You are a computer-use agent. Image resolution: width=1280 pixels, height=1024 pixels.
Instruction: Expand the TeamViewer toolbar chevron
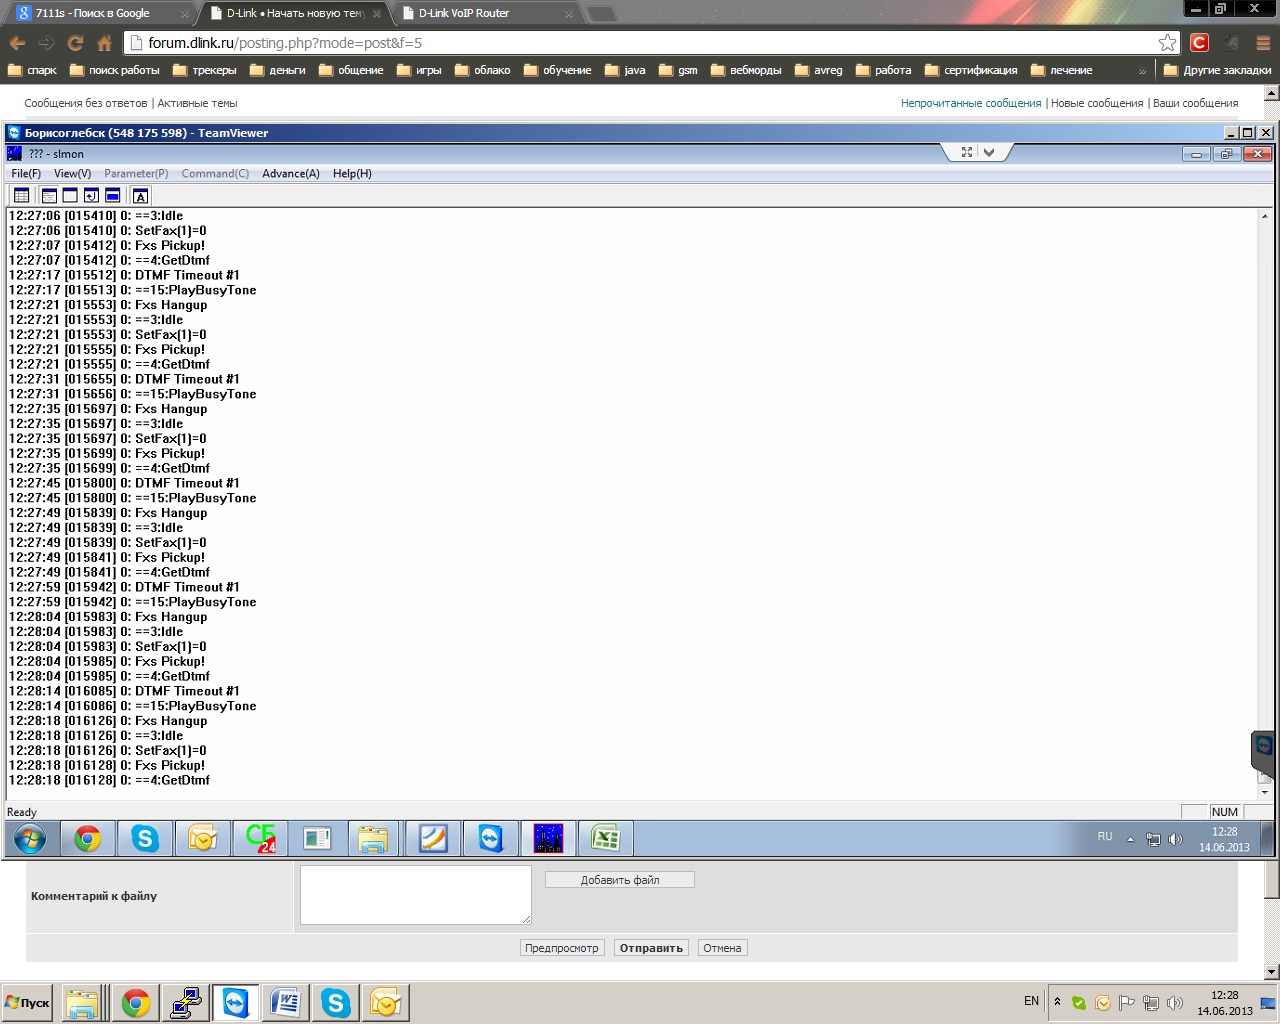click(x=989, y=152)
